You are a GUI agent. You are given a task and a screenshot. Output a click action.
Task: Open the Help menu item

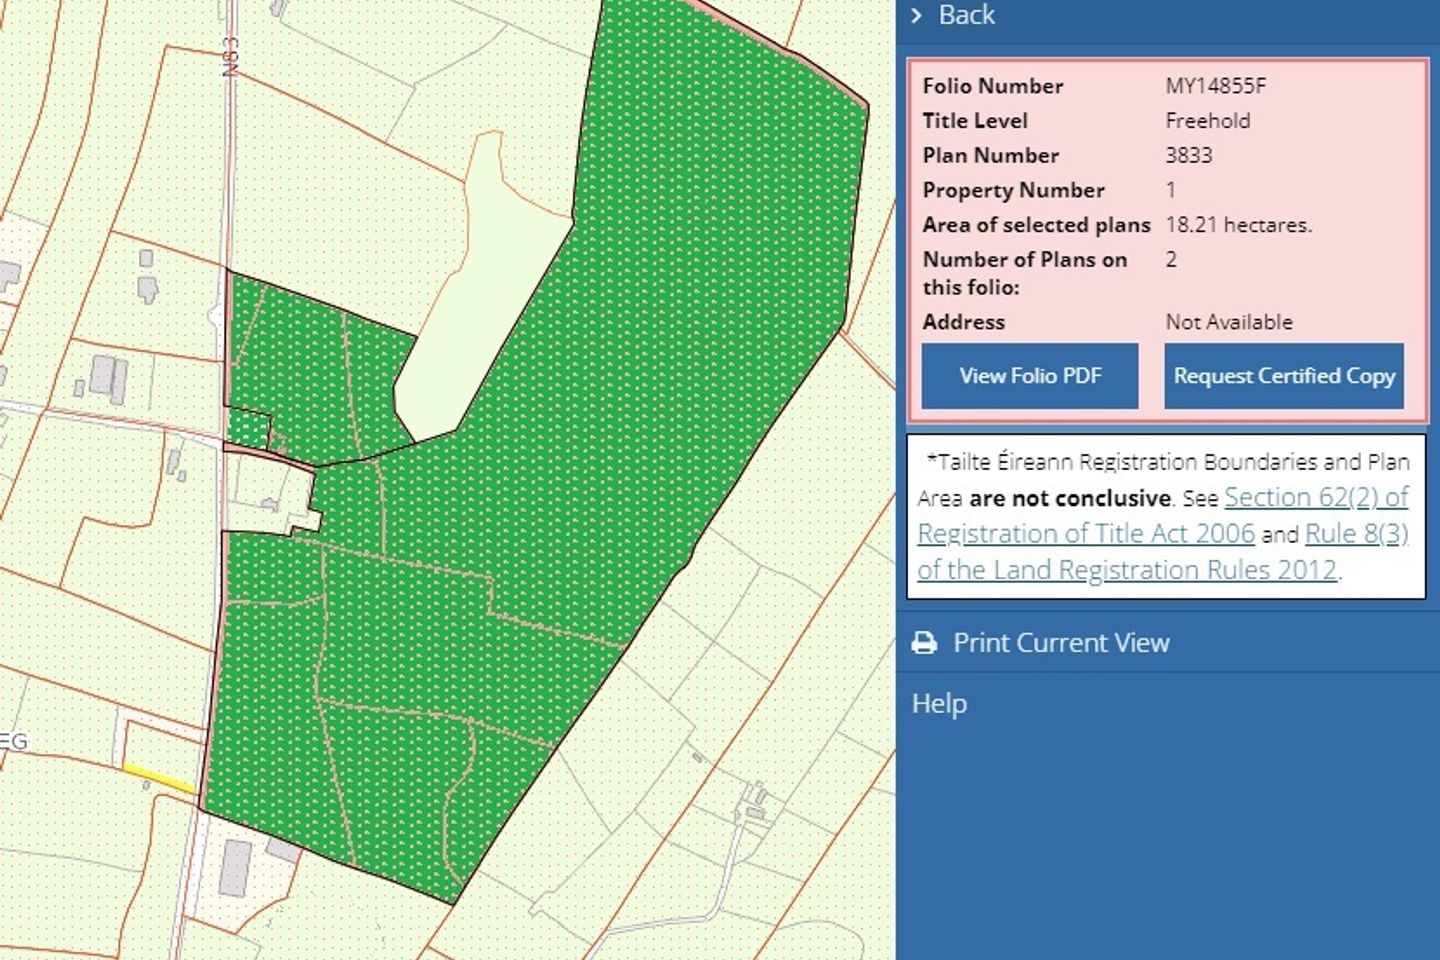[x=939, y=703]
